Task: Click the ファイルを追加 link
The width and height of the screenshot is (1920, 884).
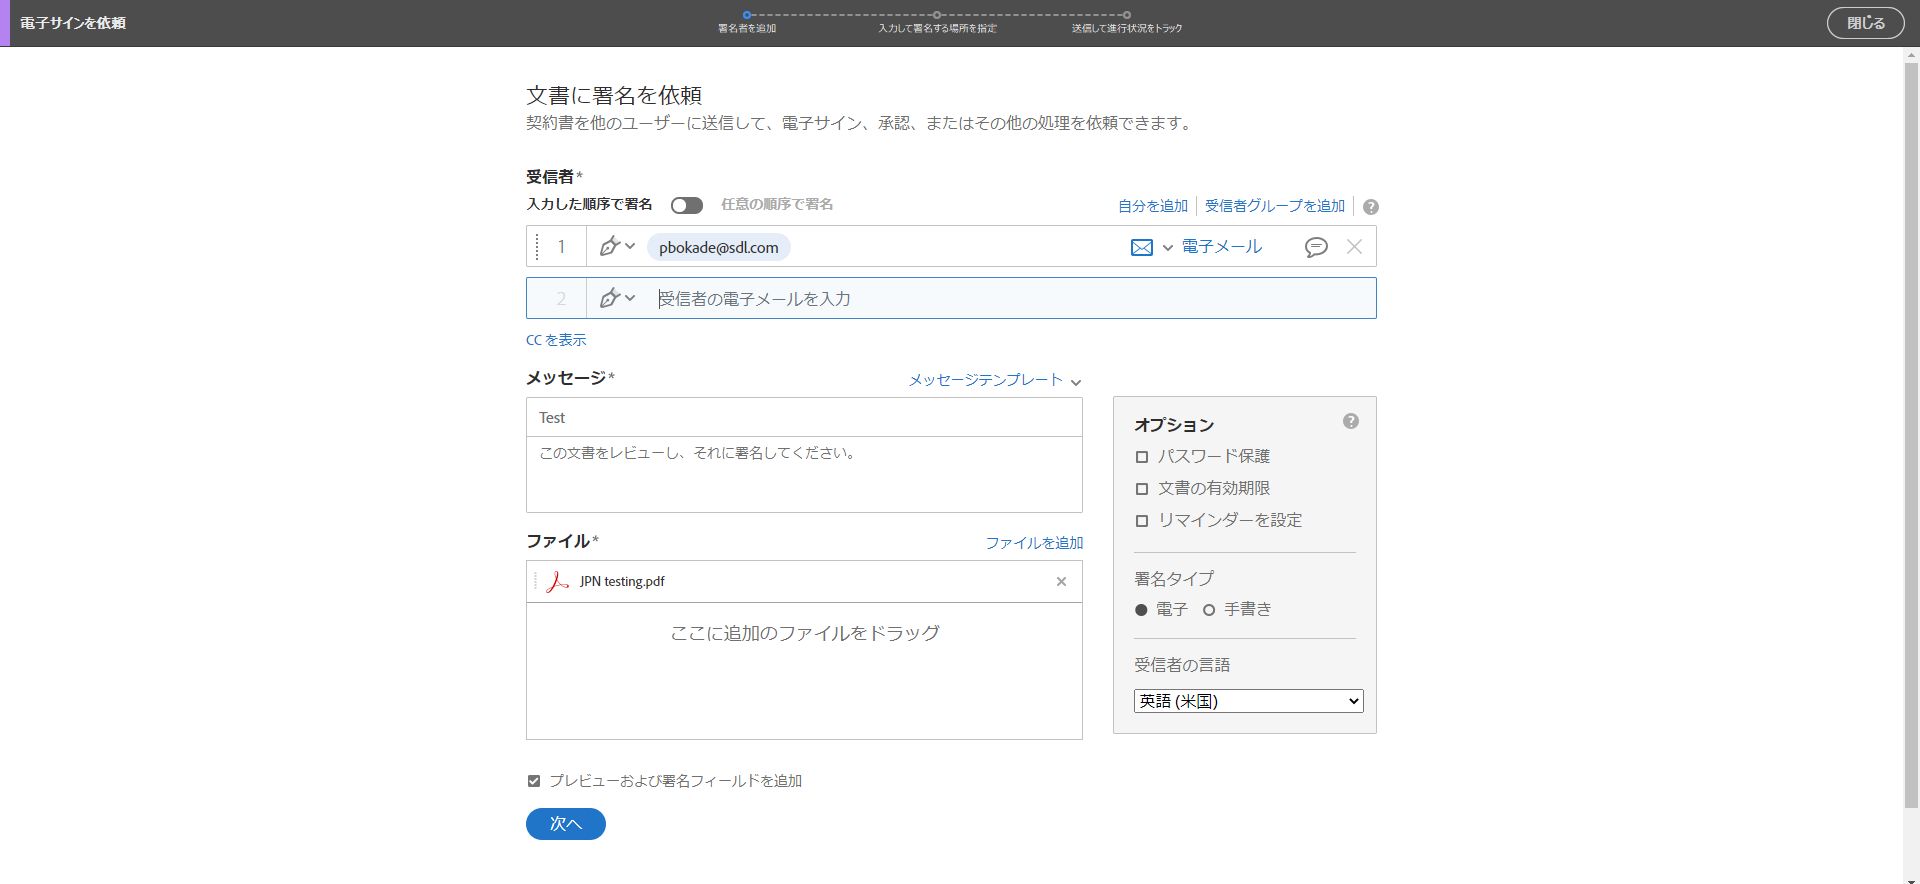Action: [1034, 543]
